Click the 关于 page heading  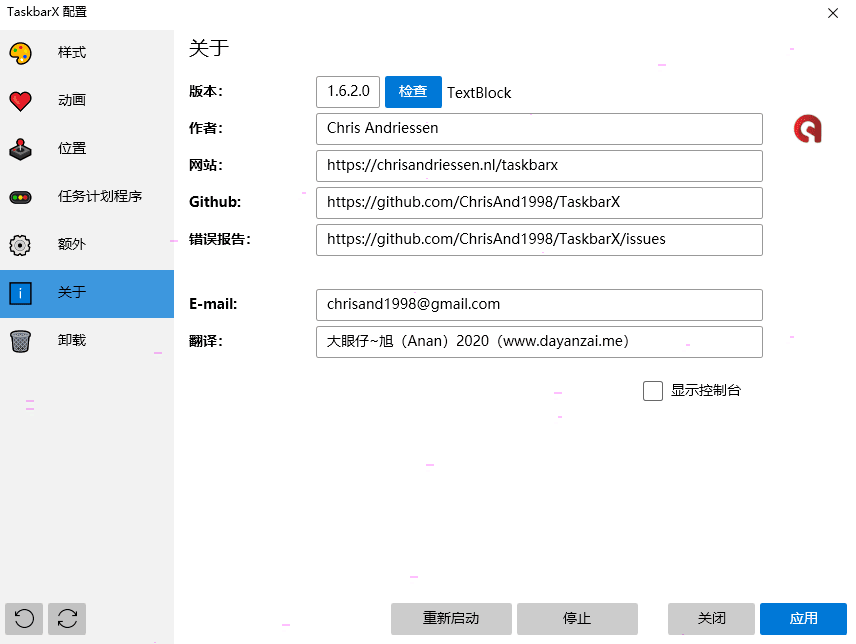(x=209, y=48)
